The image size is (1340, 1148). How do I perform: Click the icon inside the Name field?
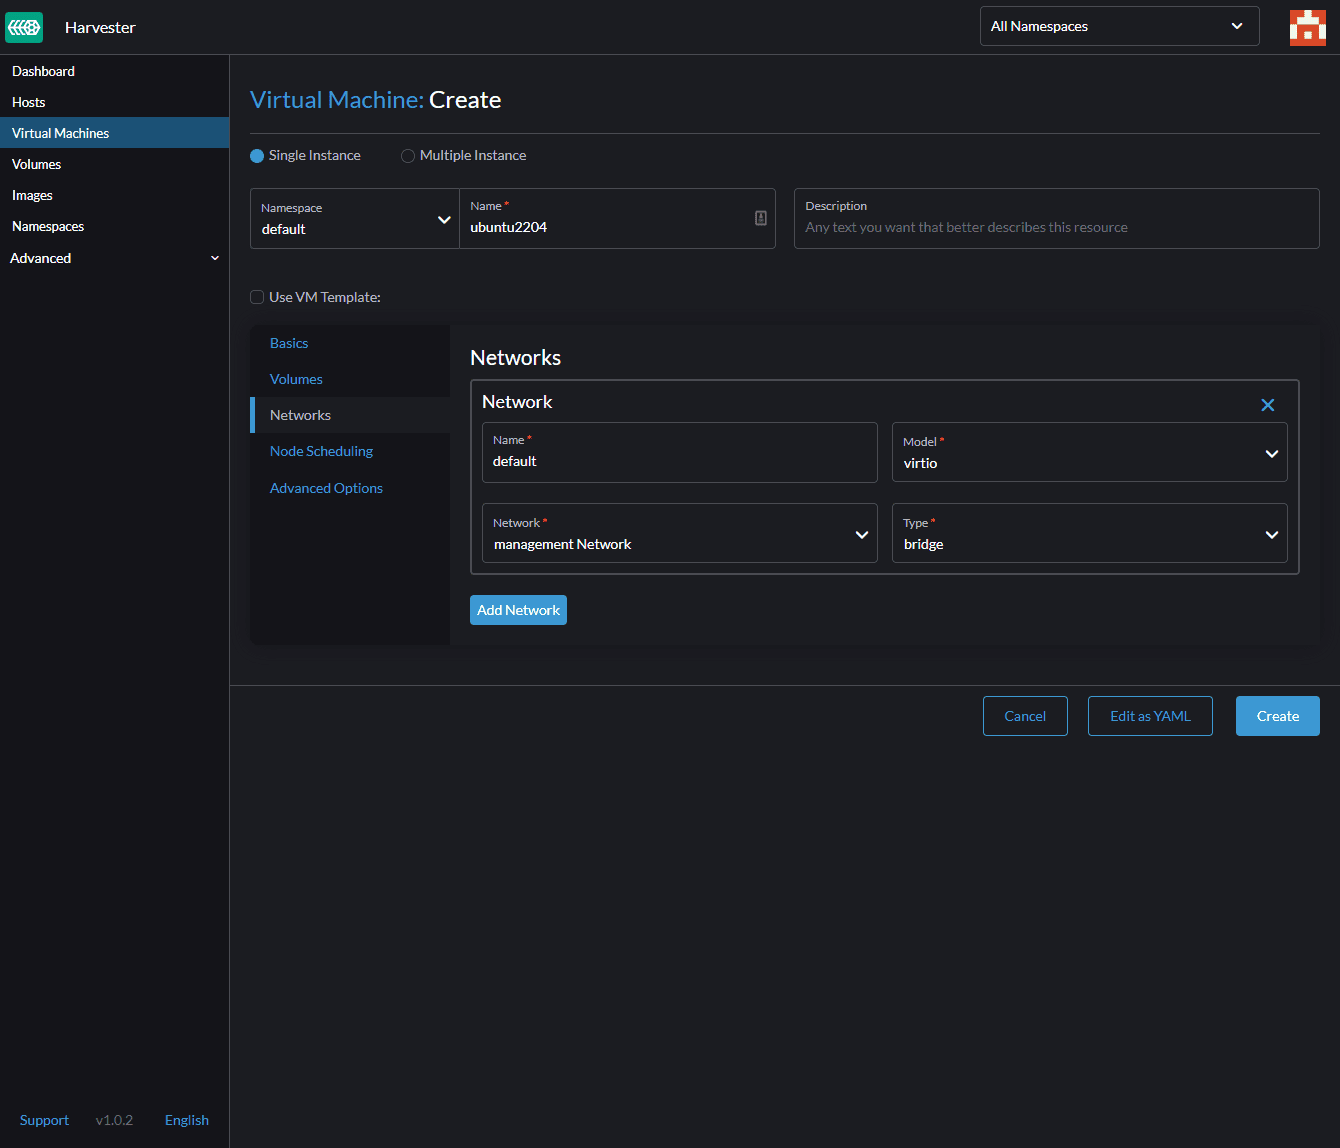click(x=760, y=218)
